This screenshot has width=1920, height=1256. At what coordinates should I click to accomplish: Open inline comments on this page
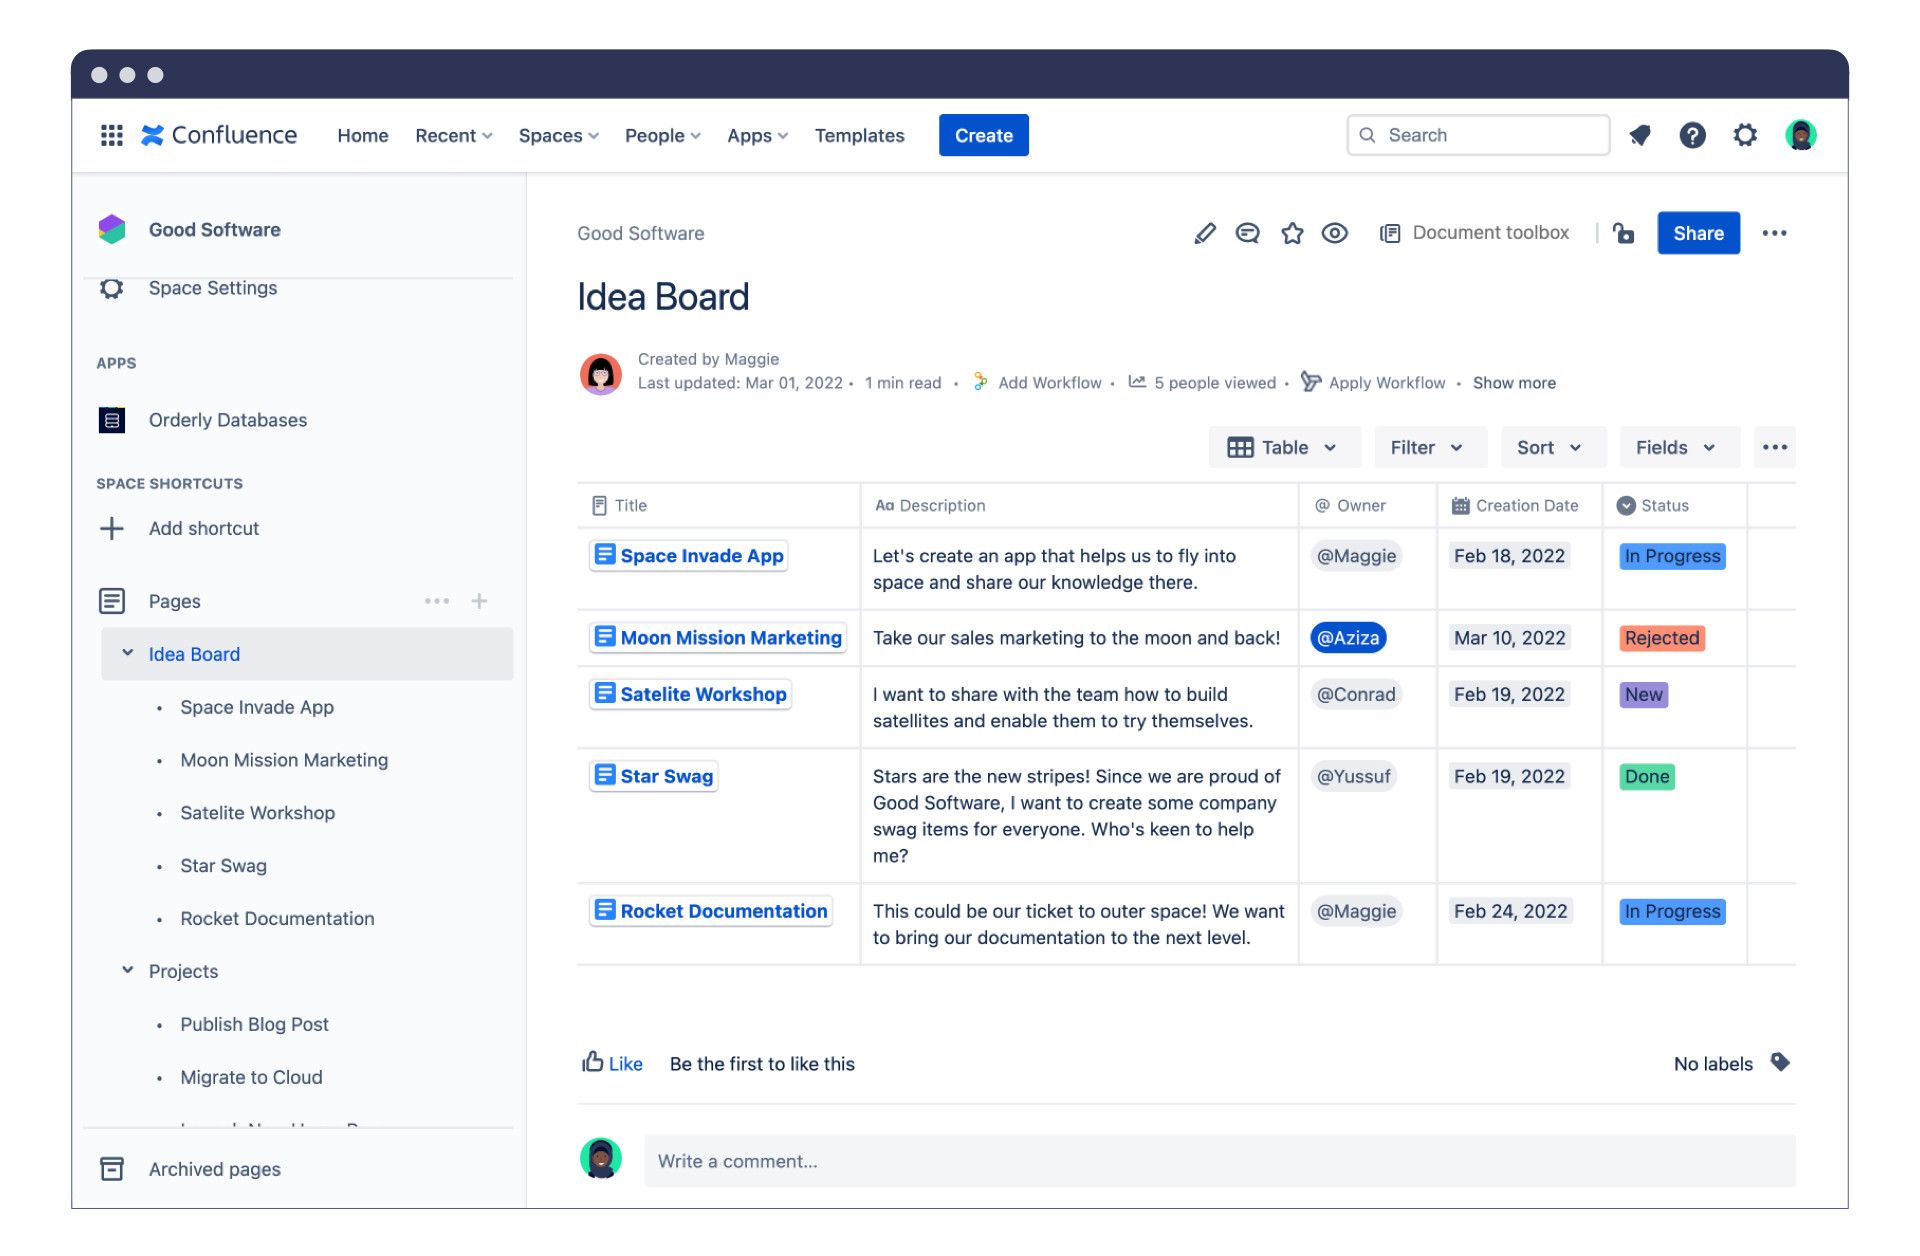pos(1248,233)
